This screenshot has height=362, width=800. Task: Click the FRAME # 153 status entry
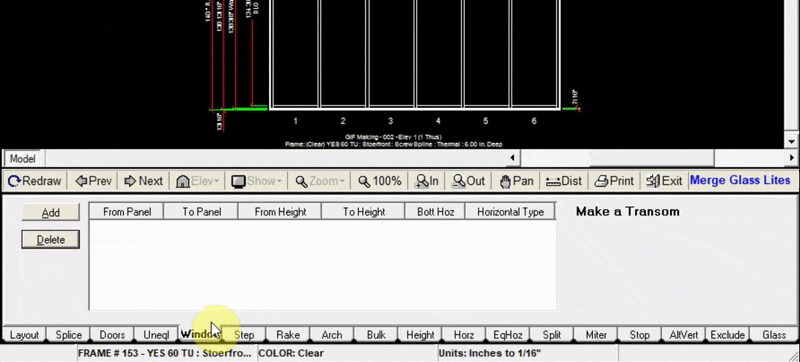click(166, 353)
